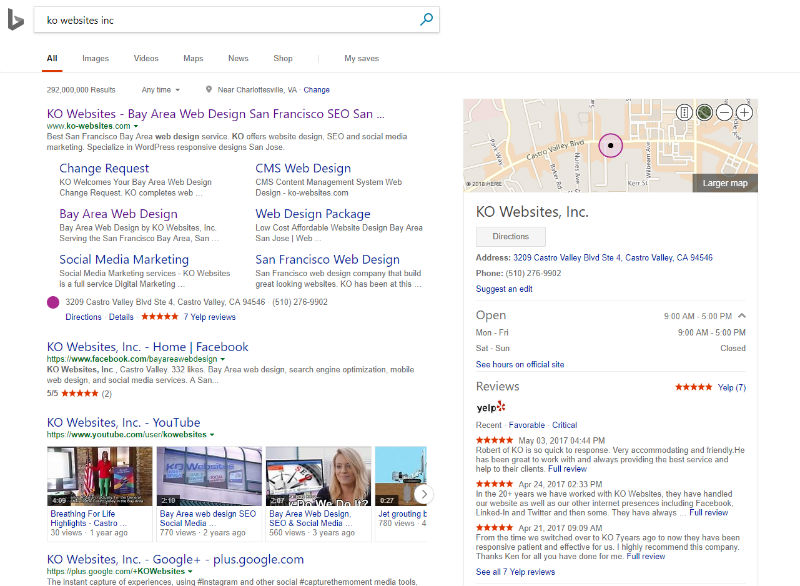Switch to the Videos tab
This screenshot has height=586, width=800.
point(146,58)
